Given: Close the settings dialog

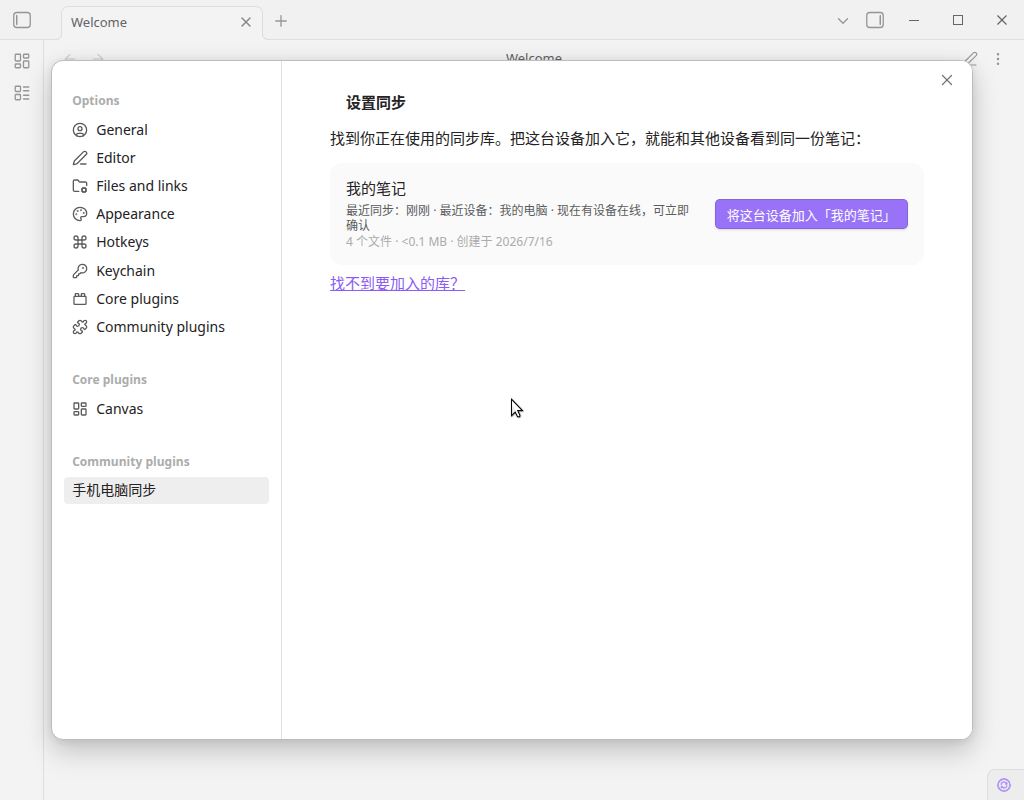Looking at the screenshot, I should pyautogui.click(x=947, y=80).
